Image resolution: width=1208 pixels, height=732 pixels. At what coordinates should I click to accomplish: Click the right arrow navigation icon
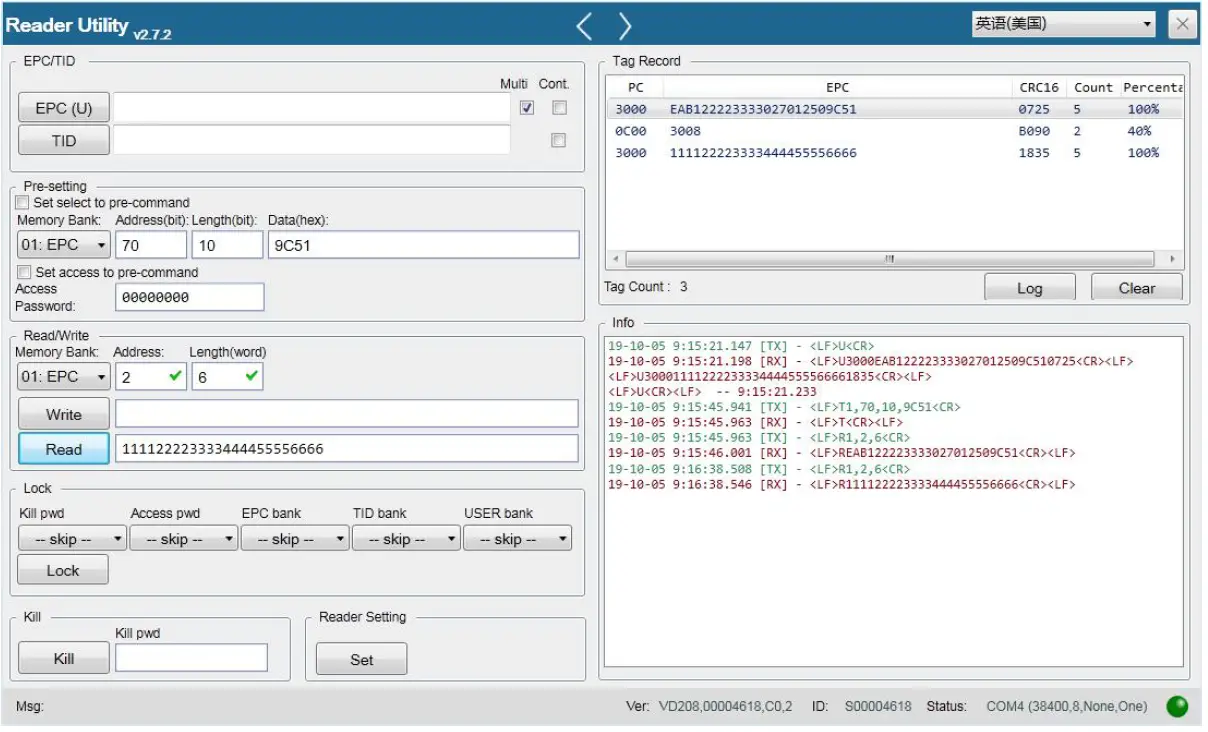(625, 26)
